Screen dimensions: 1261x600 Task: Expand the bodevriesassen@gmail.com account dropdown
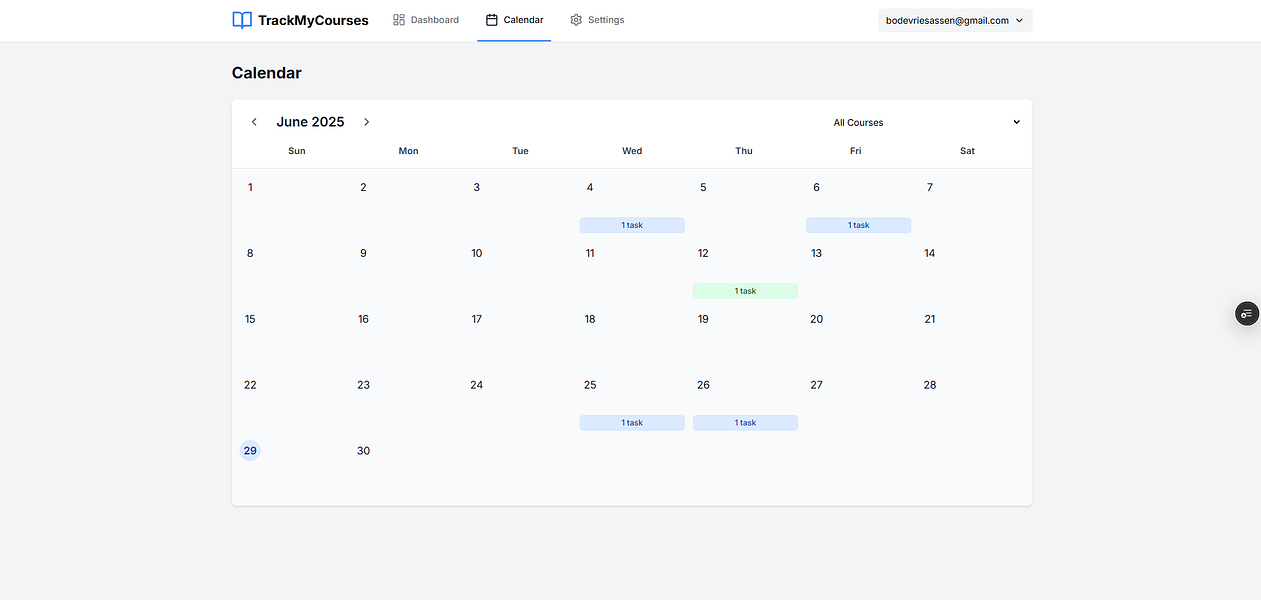[954, 19]
